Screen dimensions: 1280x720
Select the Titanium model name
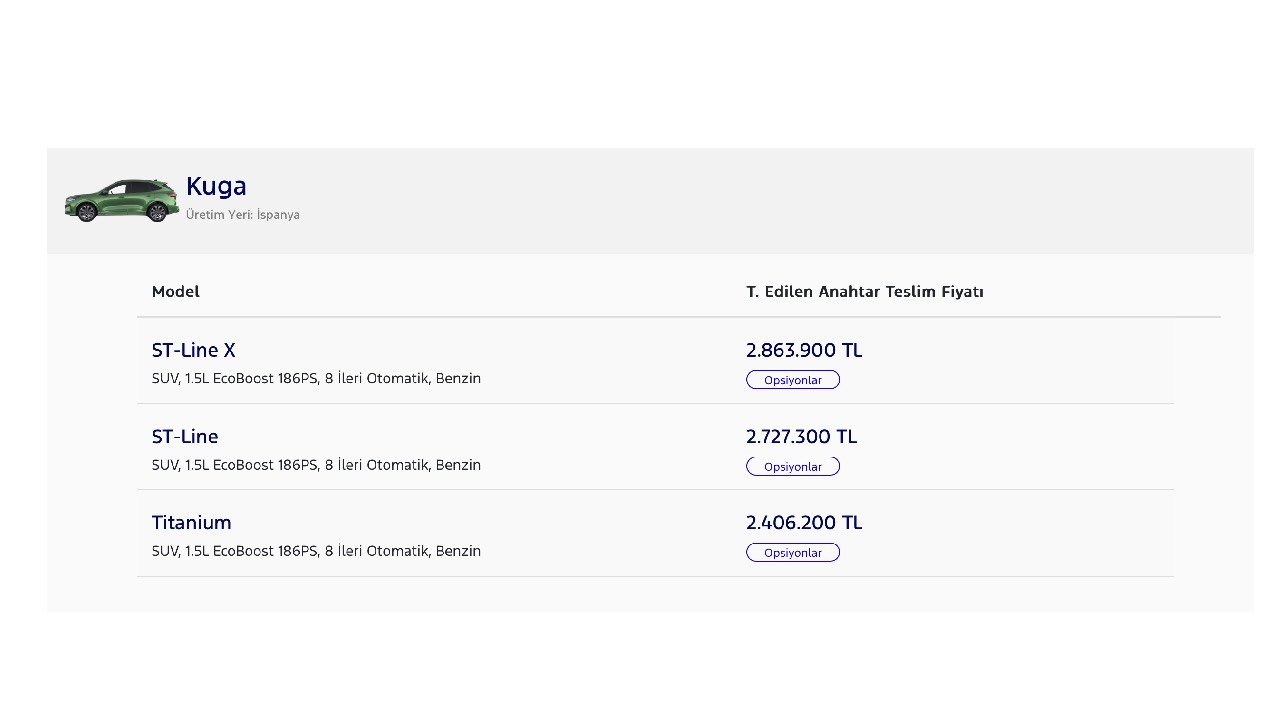[x=192, y=522]
